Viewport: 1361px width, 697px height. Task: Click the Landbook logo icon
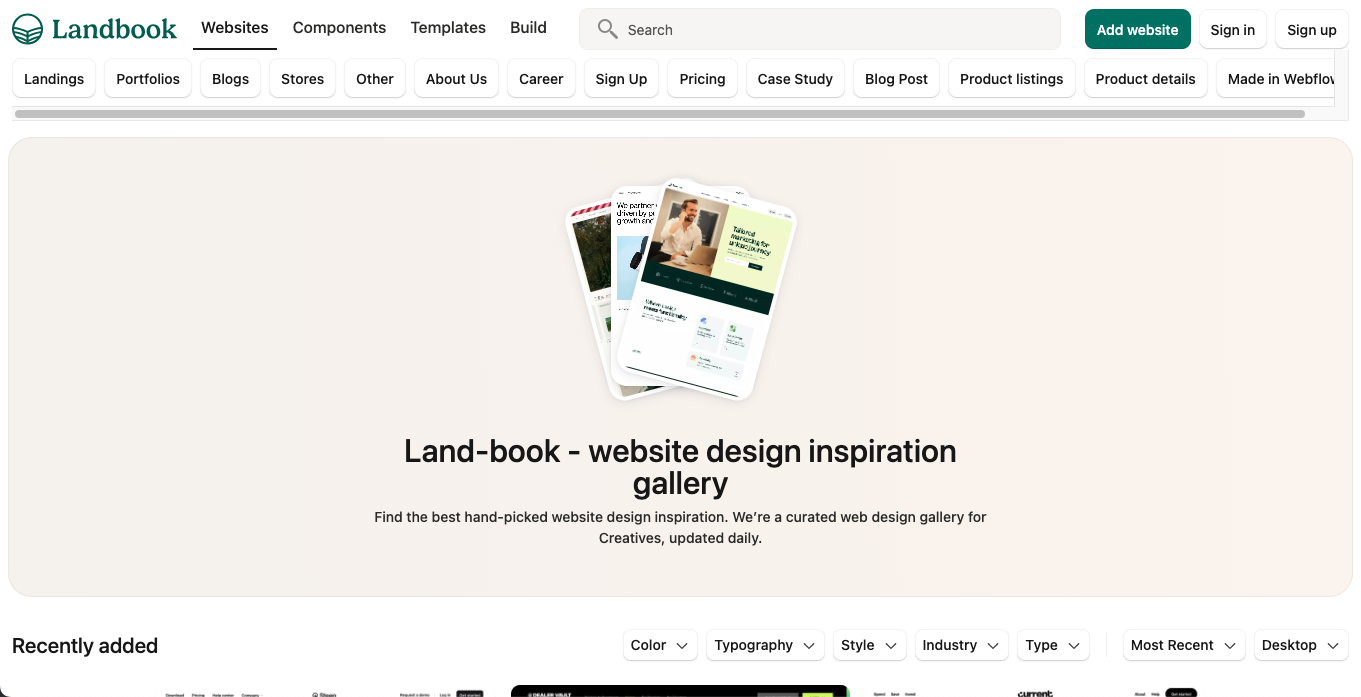[28, 29]
